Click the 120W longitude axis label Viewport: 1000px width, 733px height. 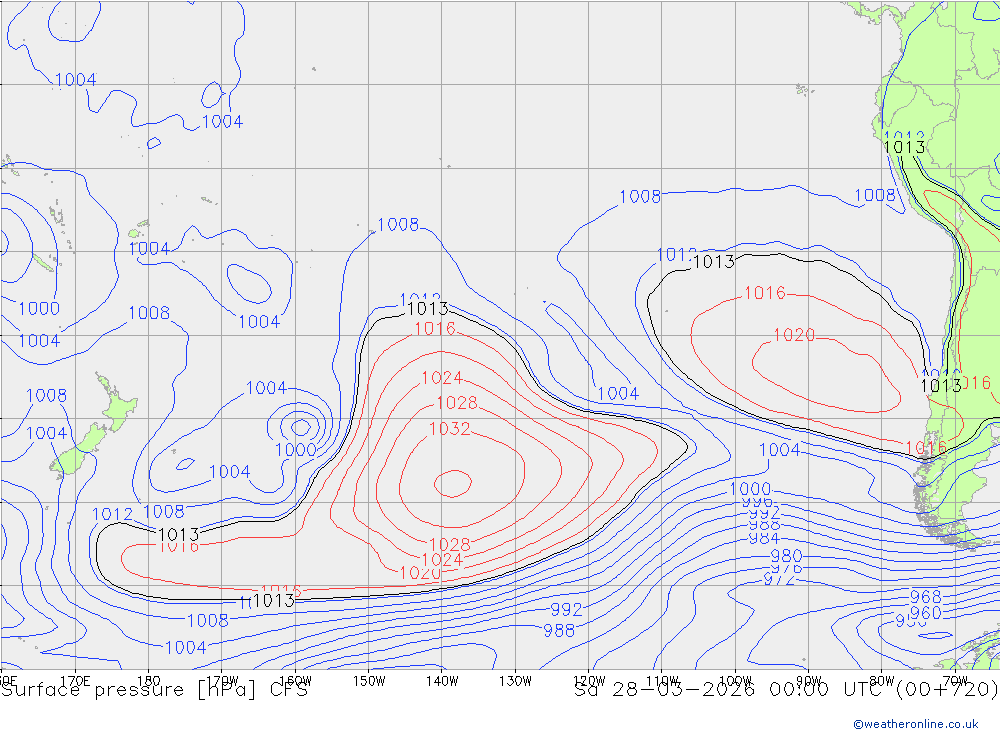589,681
